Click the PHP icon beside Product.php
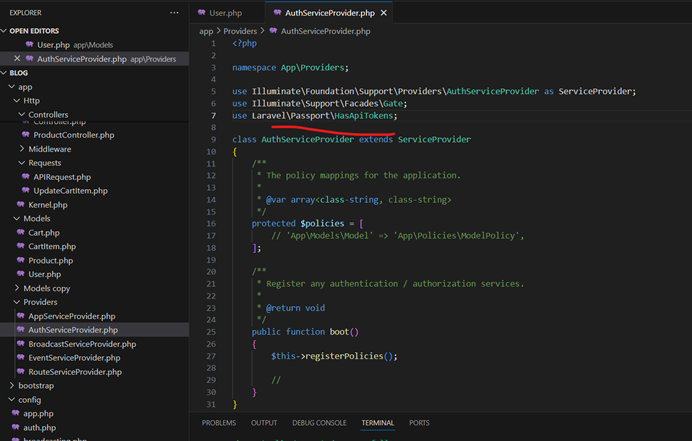 click(21, 260)
